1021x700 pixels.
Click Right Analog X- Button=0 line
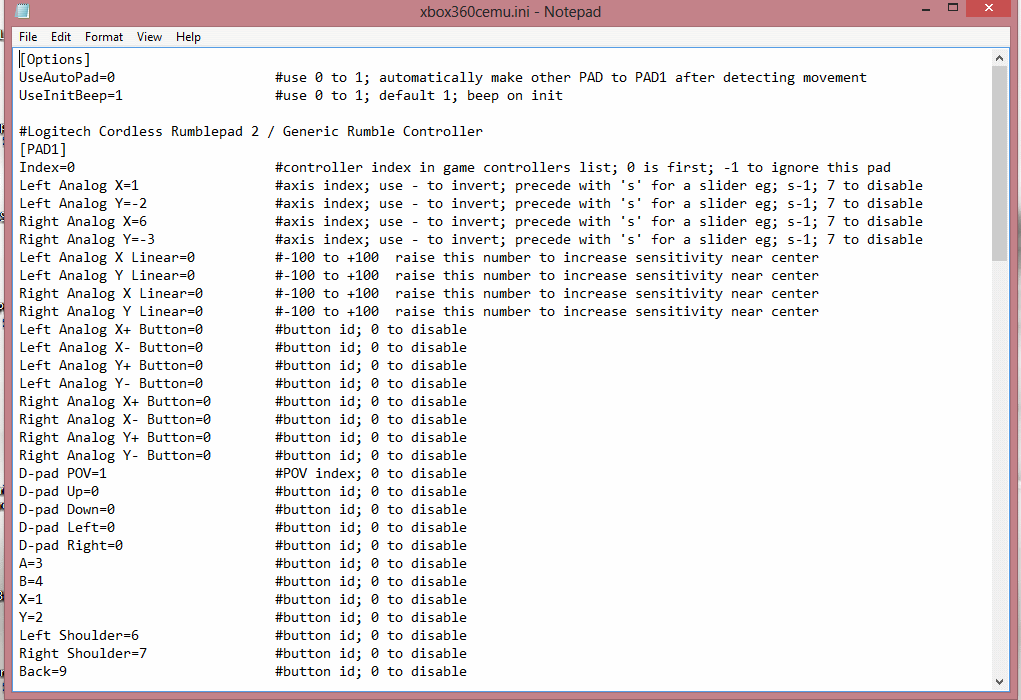(115, 420)
